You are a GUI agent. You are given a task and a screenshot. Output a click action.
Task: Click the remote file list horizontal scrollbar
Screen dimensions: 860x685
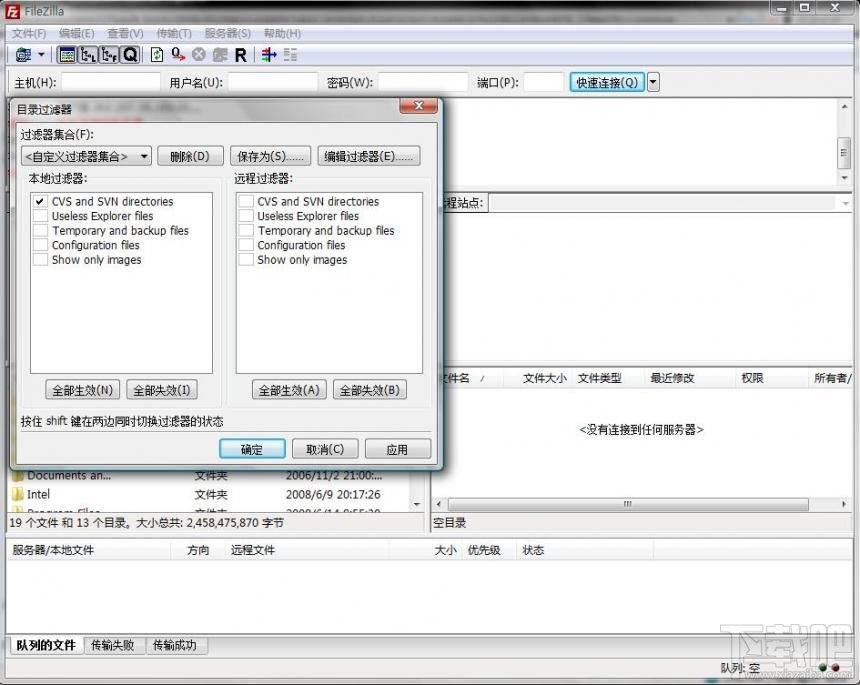628,503
